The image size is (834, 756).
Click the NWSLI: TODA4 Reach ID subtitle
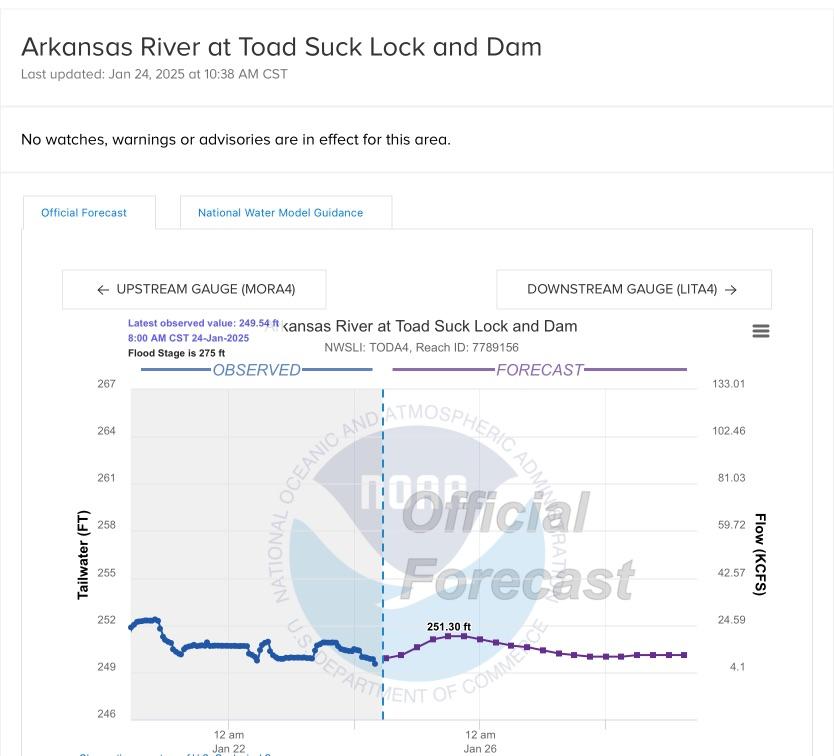(421, 348)
